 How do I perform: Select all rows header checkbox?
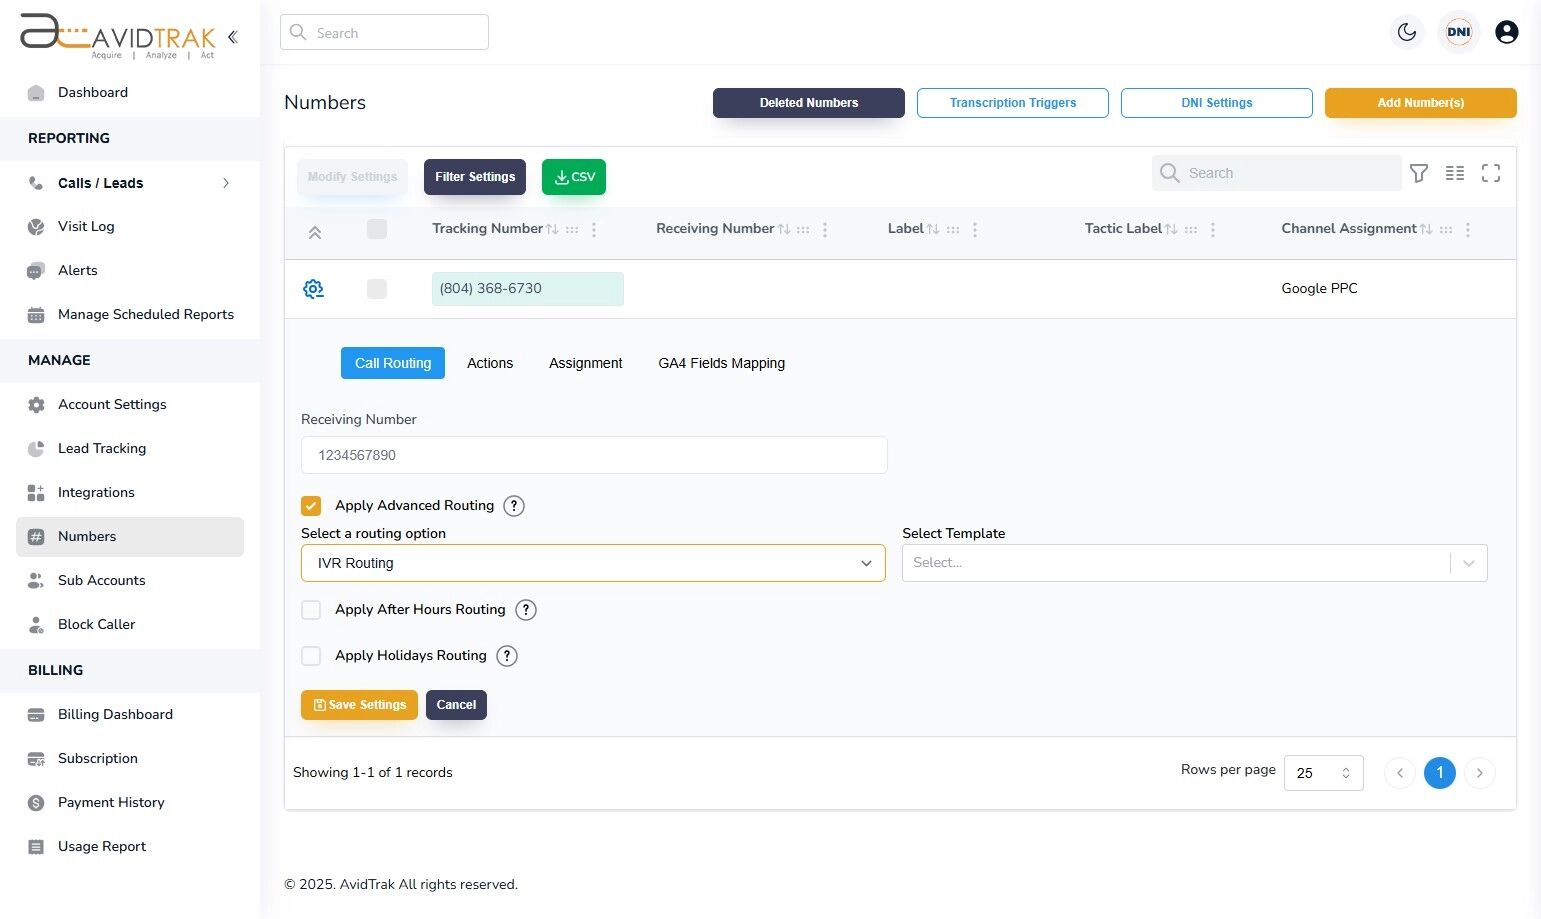tap(377, 229)
